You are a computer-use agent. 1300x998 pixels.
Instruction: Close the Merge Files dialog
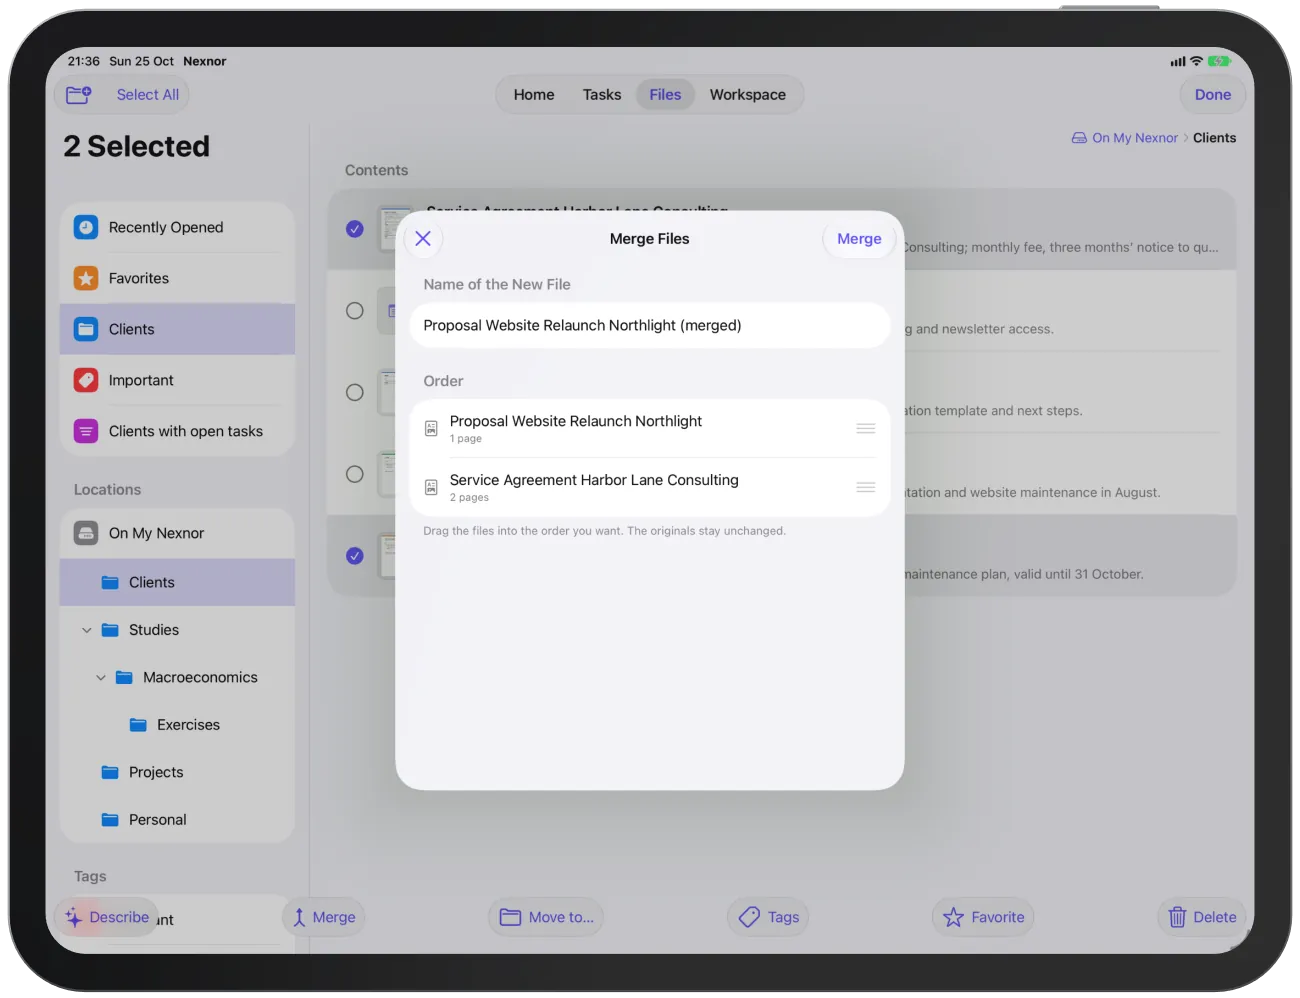tap(423, 239)
